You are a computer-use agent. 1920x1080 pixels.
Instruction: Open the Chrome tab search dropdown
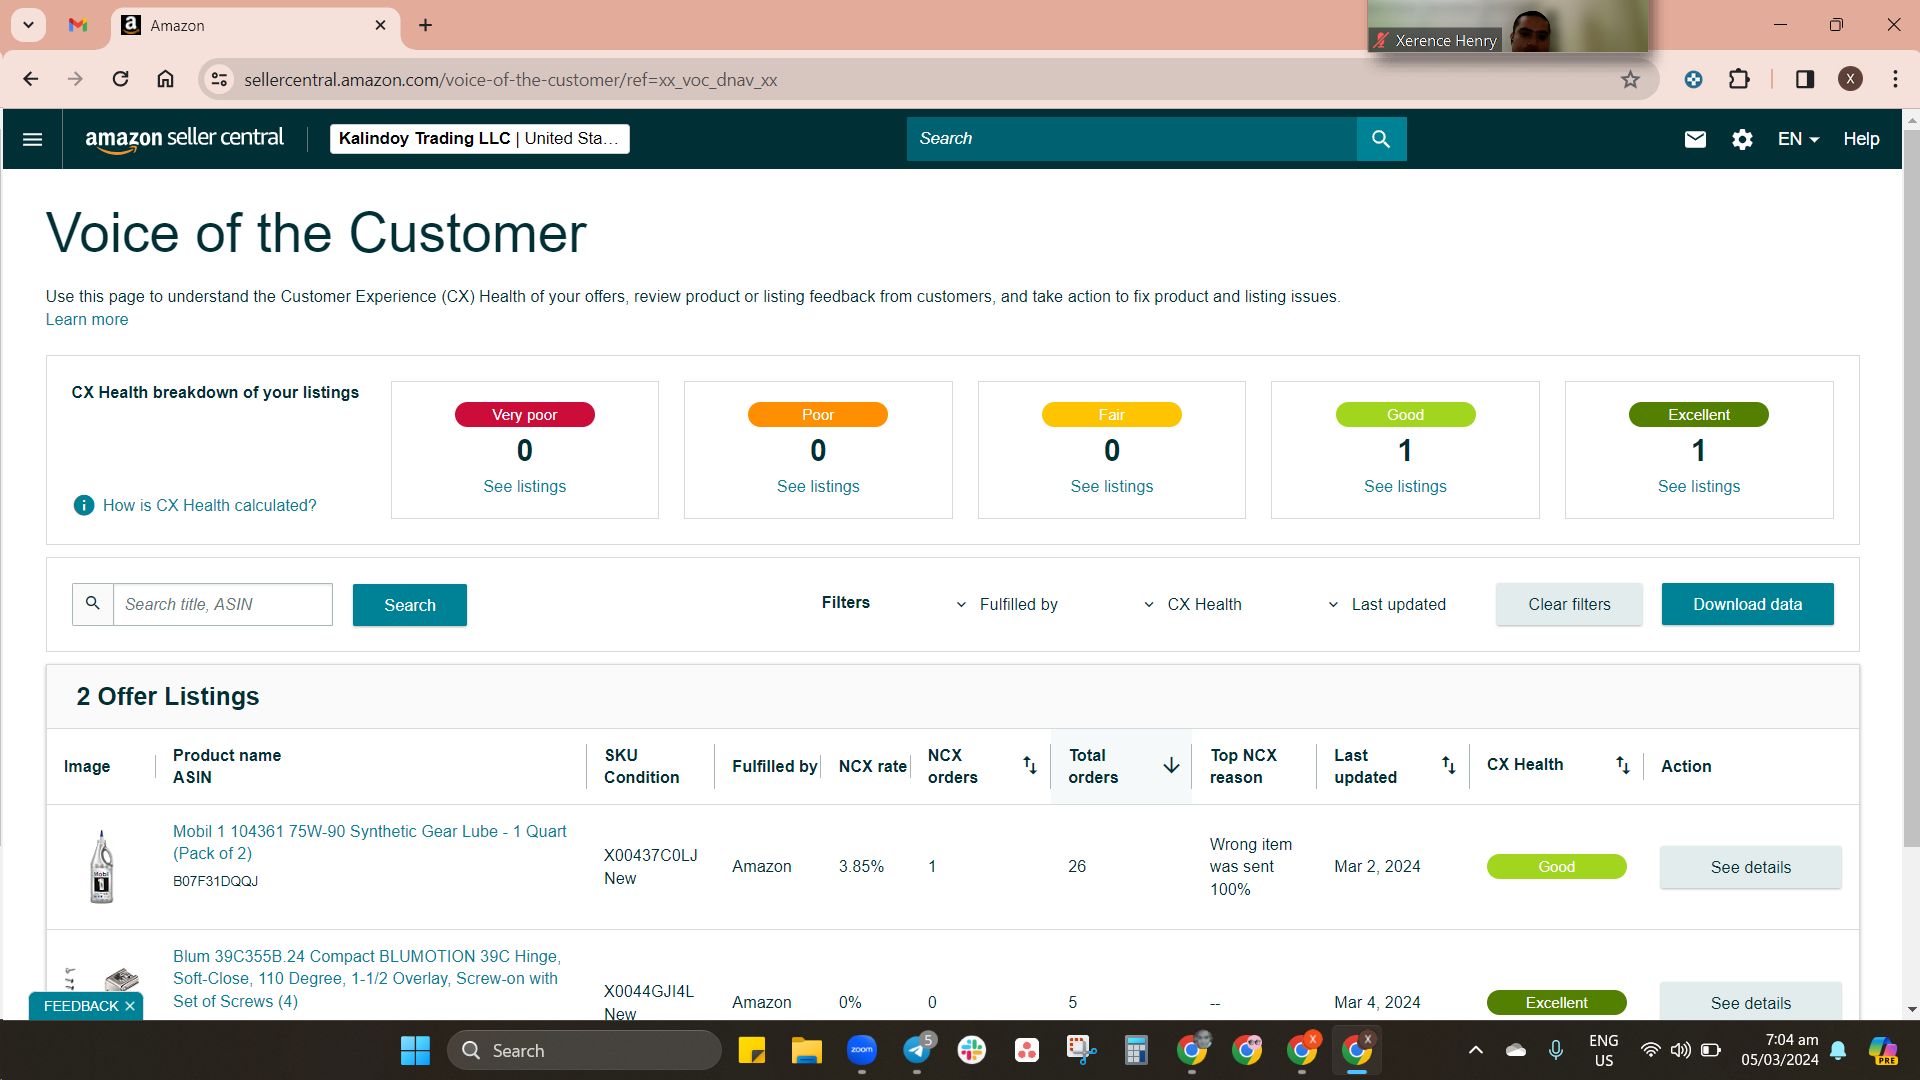pos(29,25)
